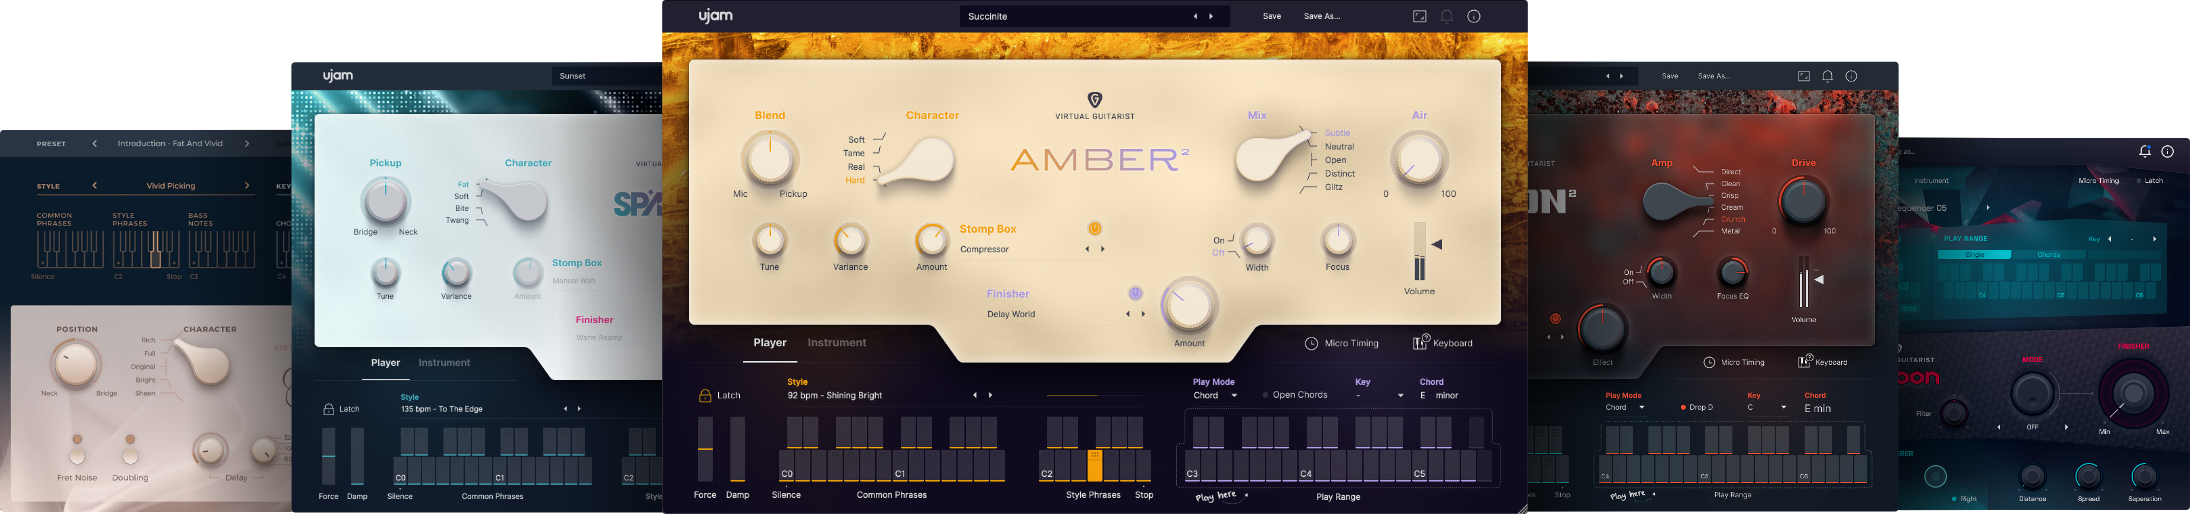Toggle Stomp Box power button in Amber

(x=1095, y=229)
